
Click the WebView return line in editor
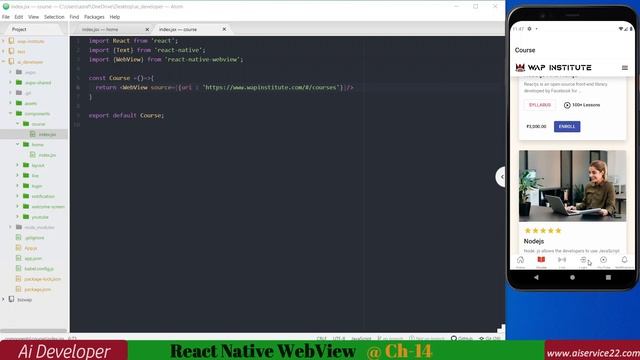click(x=224, y=87)
